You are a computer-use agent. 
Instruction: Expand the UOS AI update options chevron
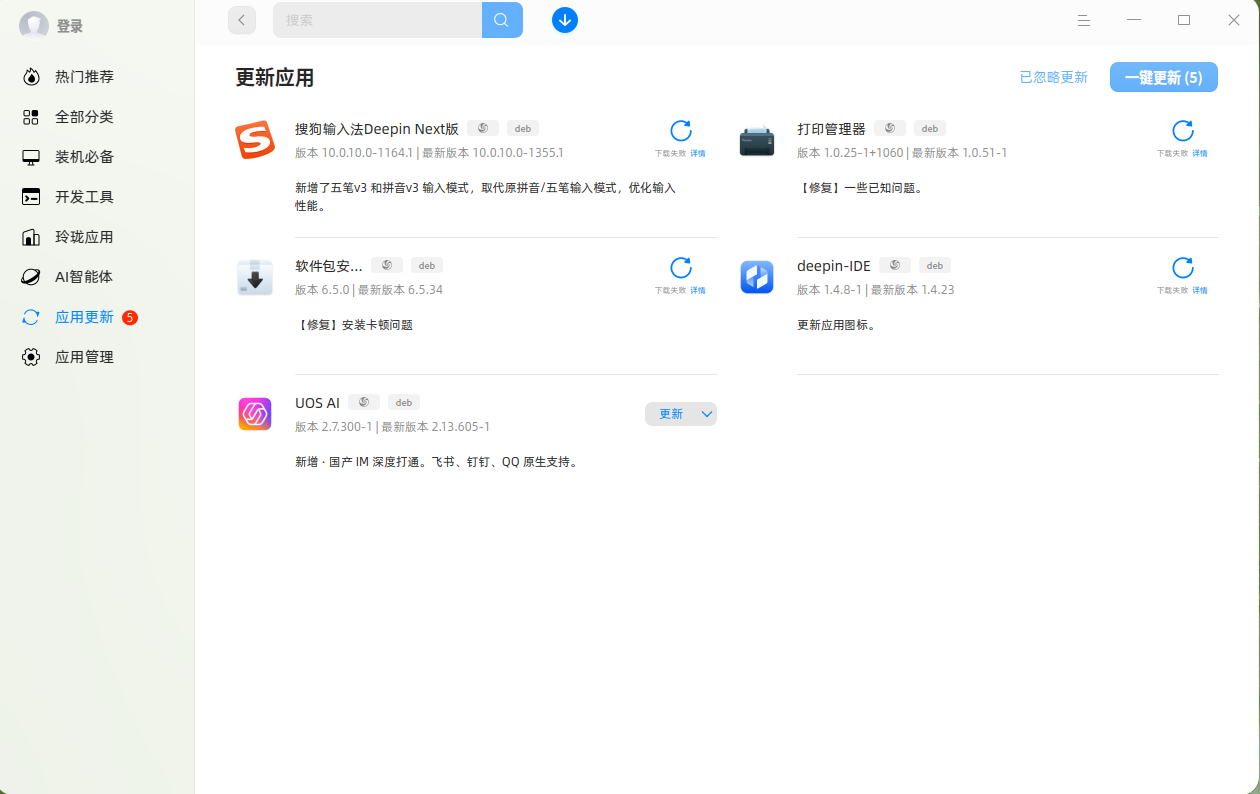(706, 413)
